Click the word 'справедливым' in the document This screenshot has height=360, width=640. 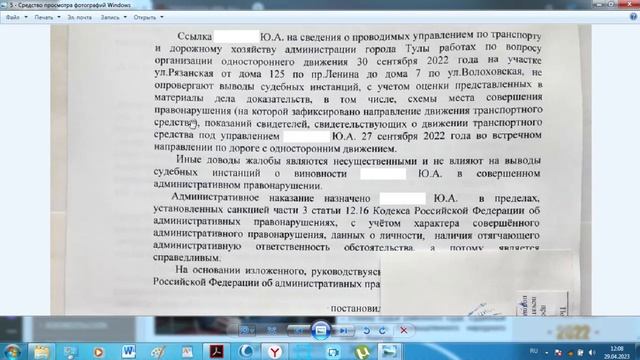pos(187,258)
